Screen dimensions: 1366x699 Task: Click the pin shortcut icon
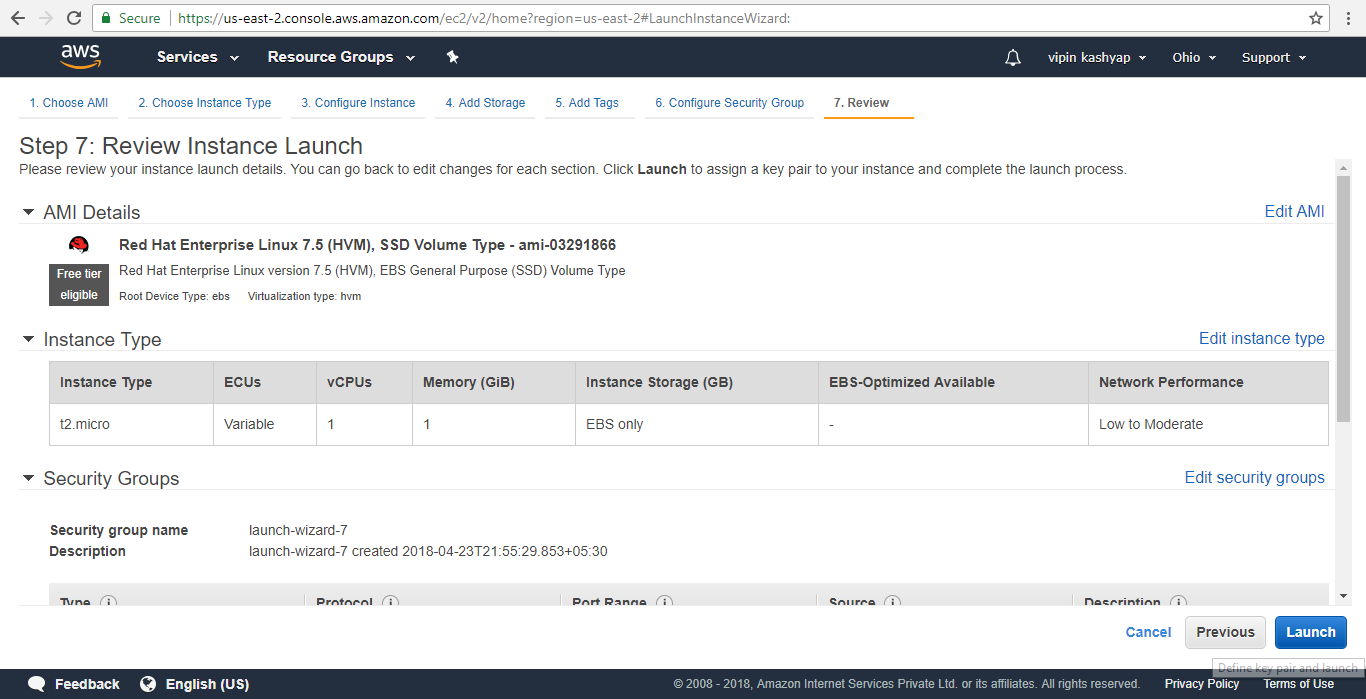pyautogui.click(x=452, y=57)
